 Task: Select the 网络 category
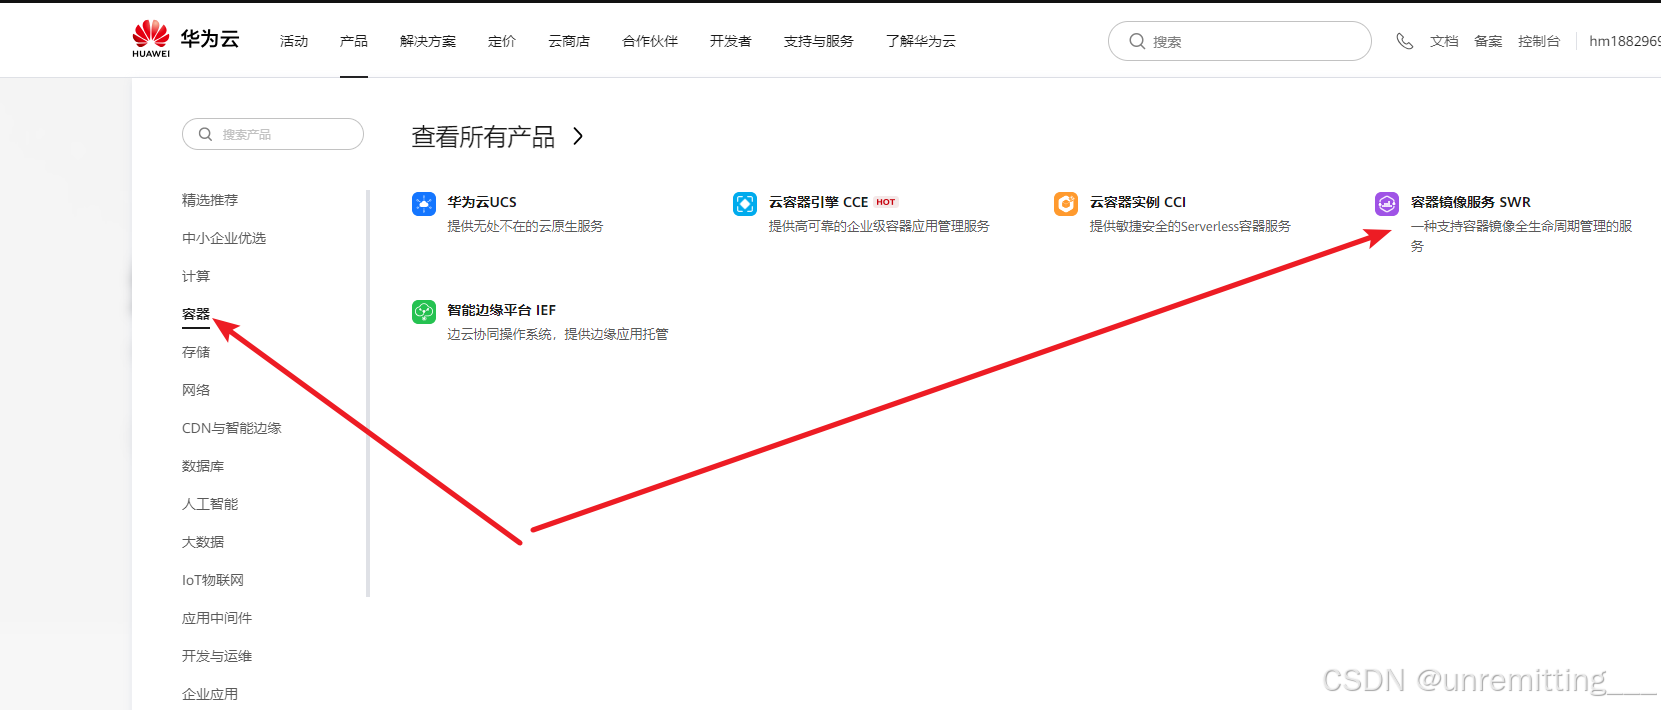(196, 390)
